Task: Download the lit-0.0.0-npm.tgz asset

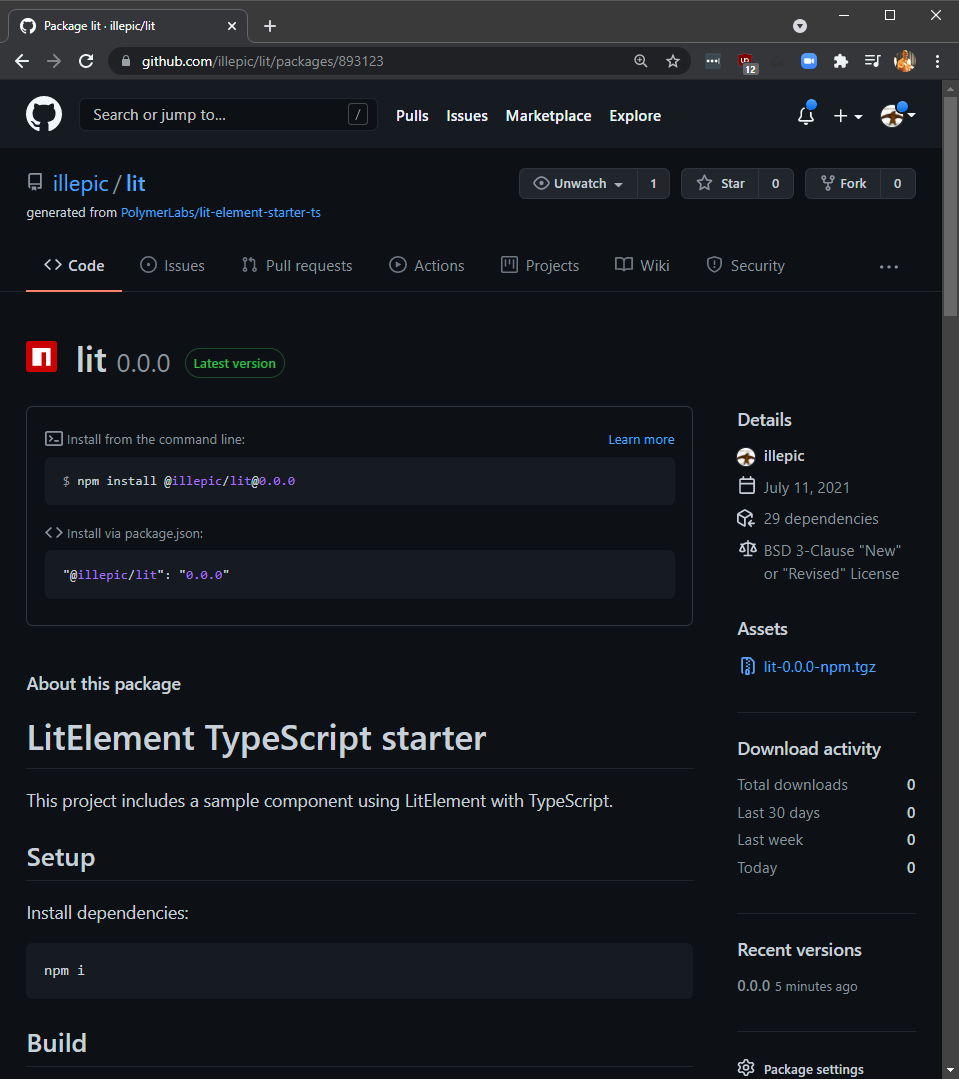Action: pos(819,667)
